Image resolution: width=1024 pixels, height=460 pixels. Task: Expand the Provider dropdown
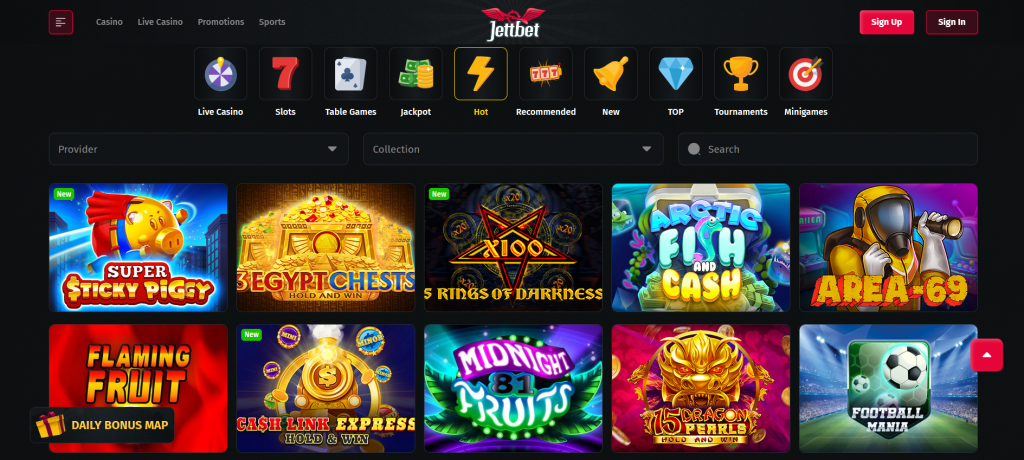click(x=199, y=149)
